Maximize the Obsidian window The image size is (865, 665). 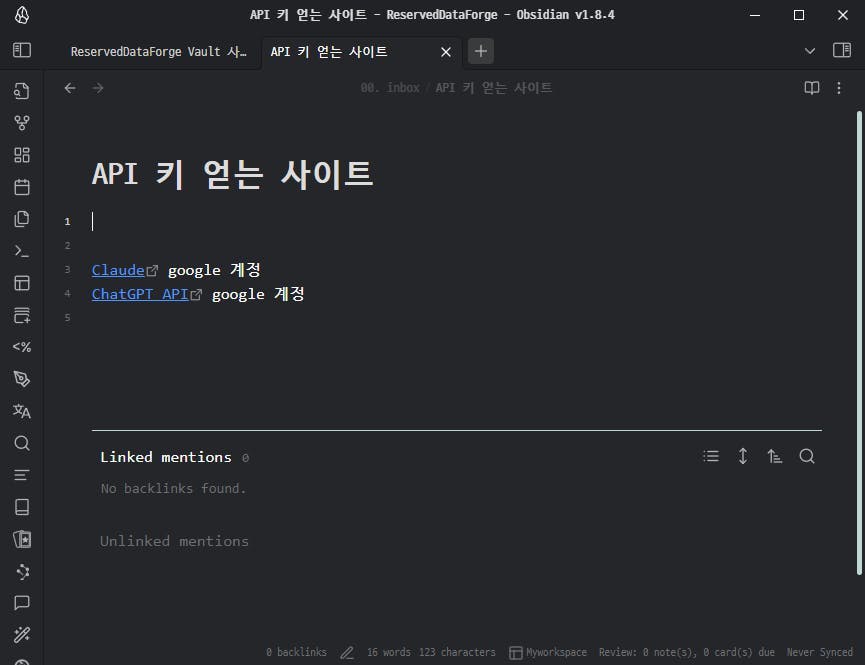coord(798,15)
